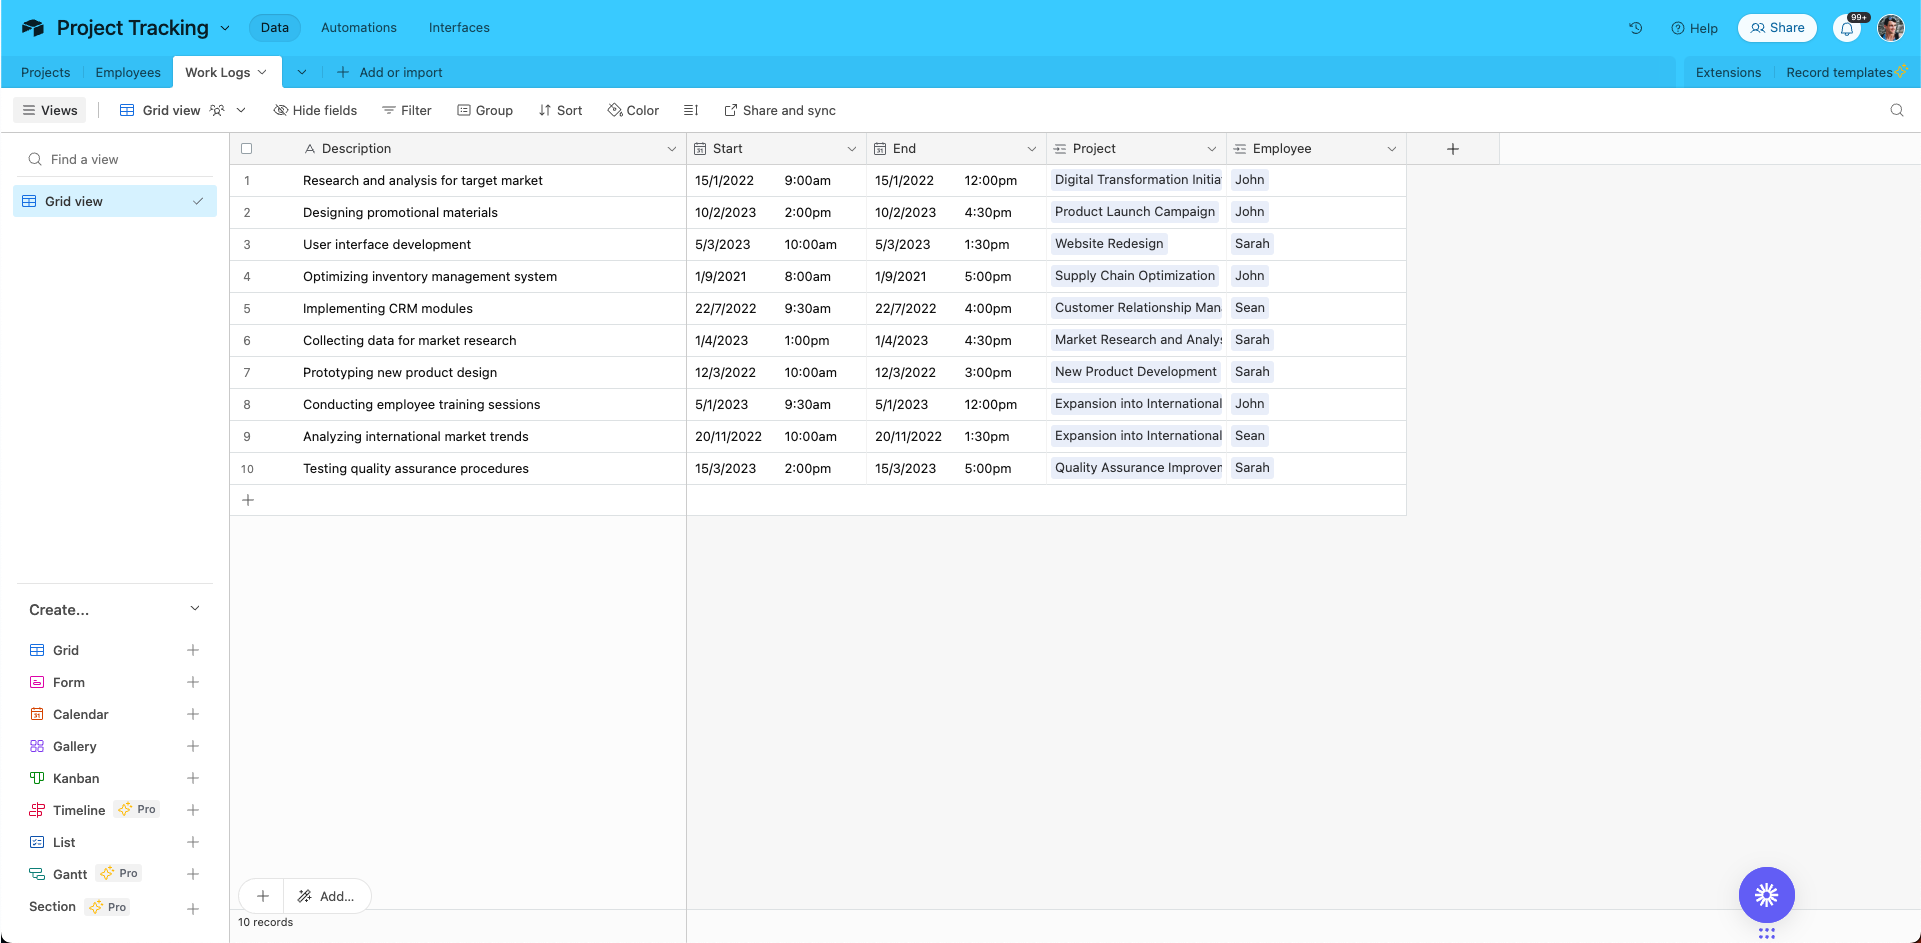Select the Color tool in the toolbar
The height and width of the screenshot is (943, 1921).
(x=632, y=110)
